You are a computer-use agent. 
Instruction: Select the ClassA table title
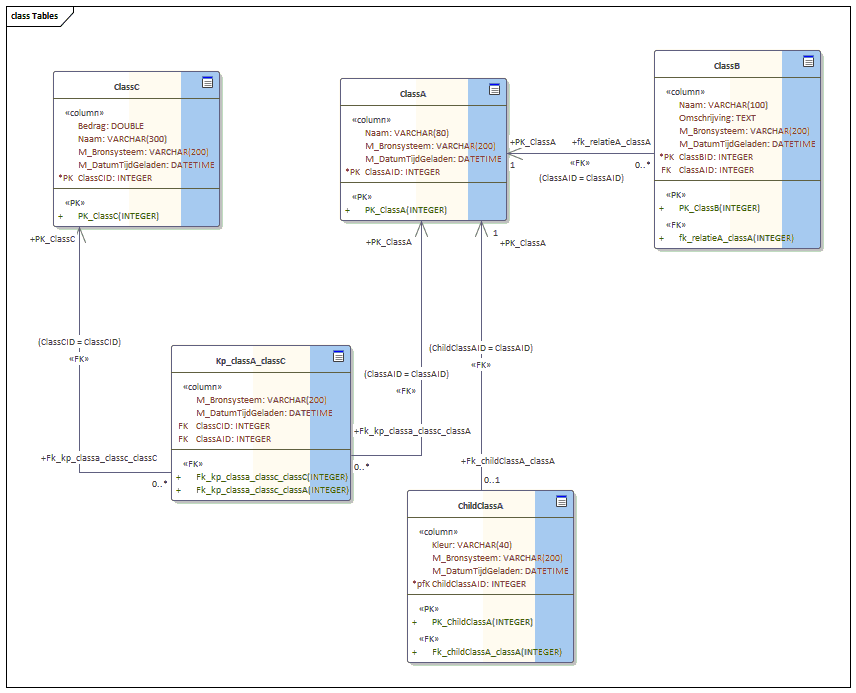pos(413,93)
